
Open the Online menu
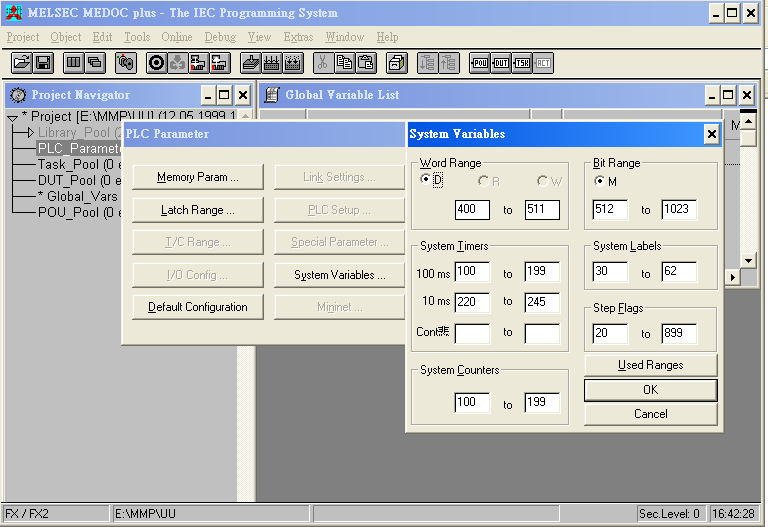(x=177, y=37)
